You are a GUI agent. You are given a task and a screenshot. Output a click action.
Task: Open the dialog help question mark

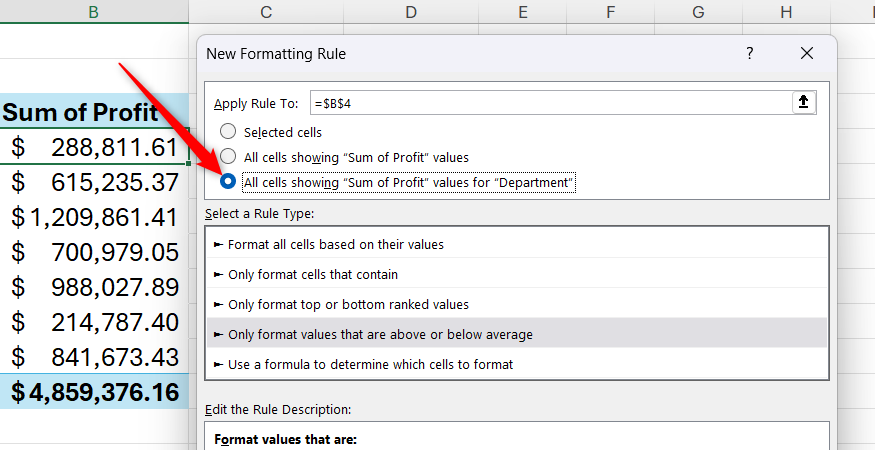coord(749,54)
